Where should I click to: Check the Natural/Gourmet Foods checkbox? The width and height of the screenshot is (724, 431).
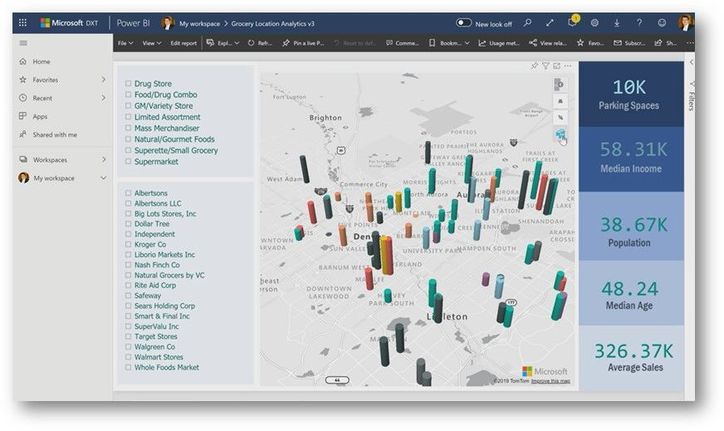click(128, 139)
